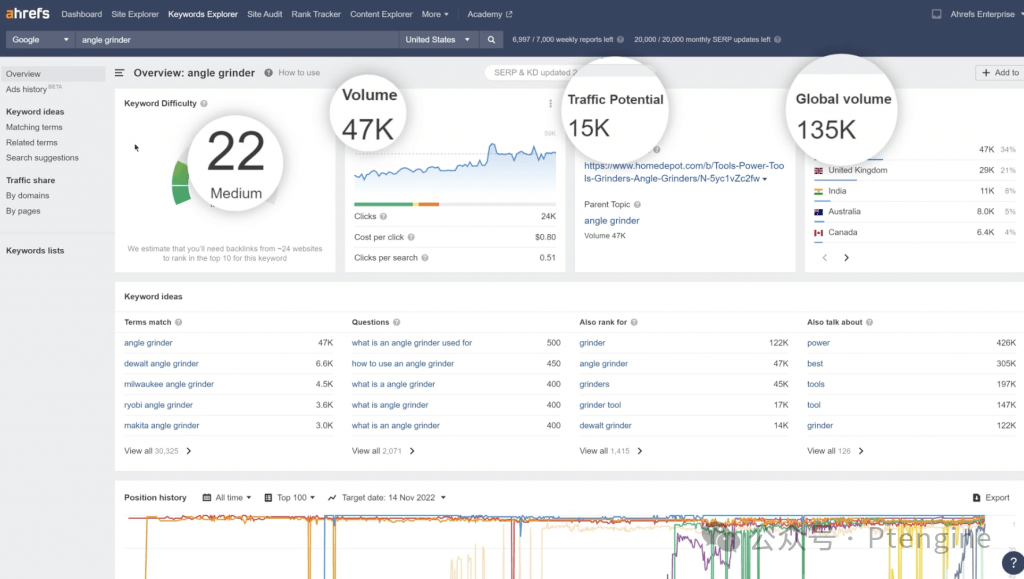Click the help icon beside Parent Topic
The width and height of the screenshot is (1024, 579).
tap(639, 205)
